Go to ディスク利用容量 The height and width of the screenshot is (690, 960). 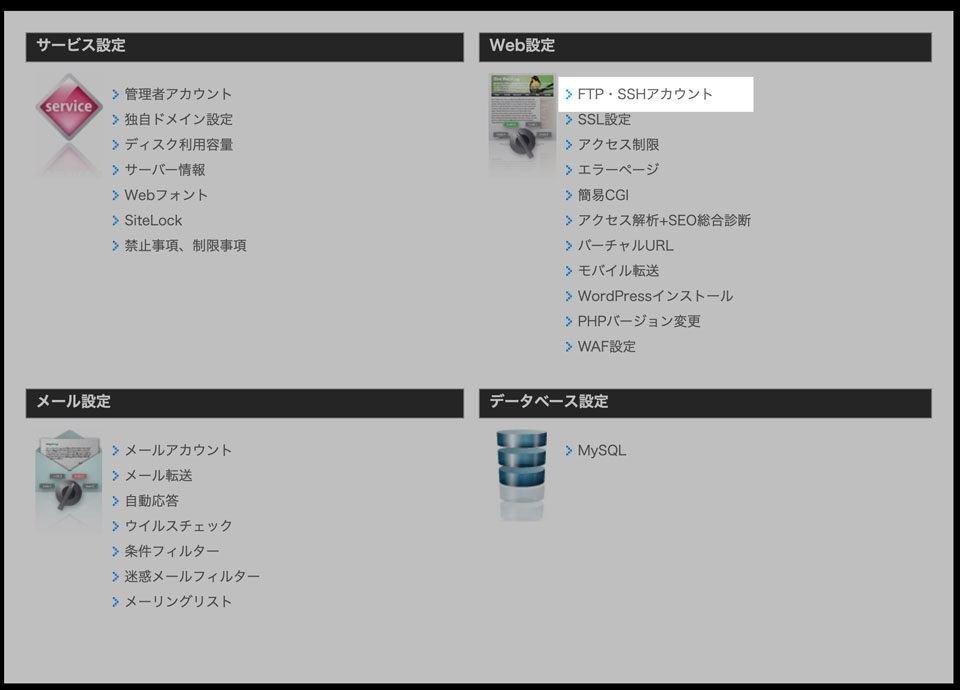point(178,144)
